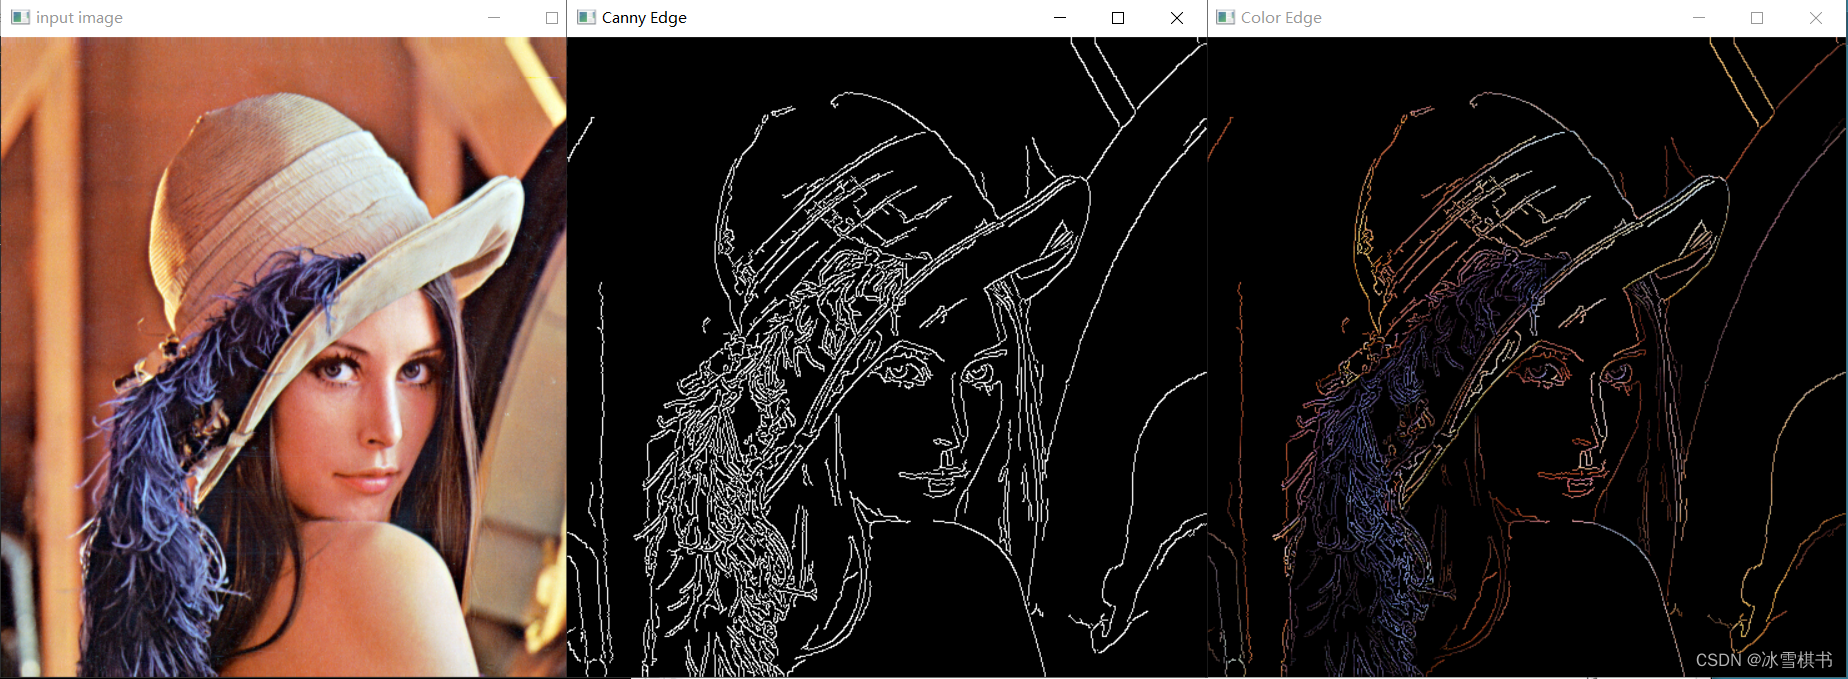Click the input image Lena photo
The height and width of the screenshot is (679, 1848).
[x=284, y=357]
